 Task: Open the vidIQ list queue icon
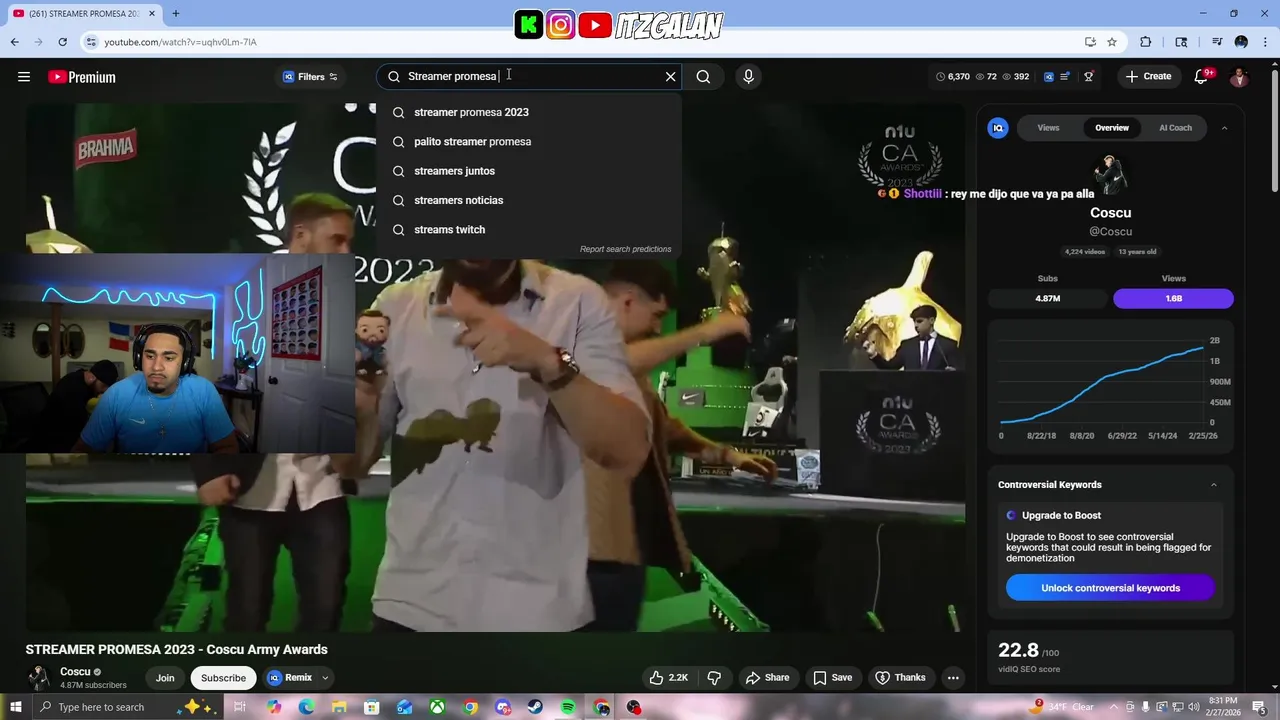coord(1065,76)
